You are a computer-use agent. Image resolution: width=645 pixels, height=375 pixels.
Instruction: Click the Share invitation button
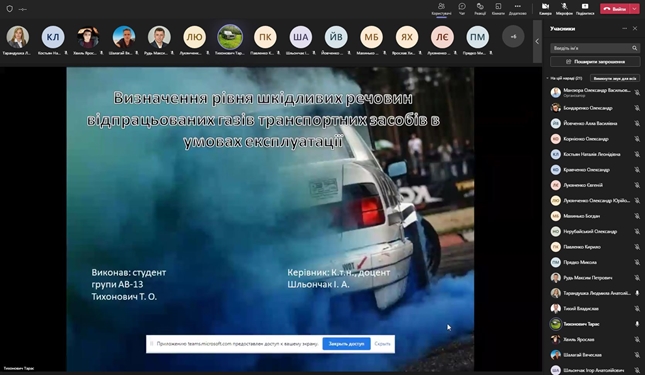coord(595,62)
